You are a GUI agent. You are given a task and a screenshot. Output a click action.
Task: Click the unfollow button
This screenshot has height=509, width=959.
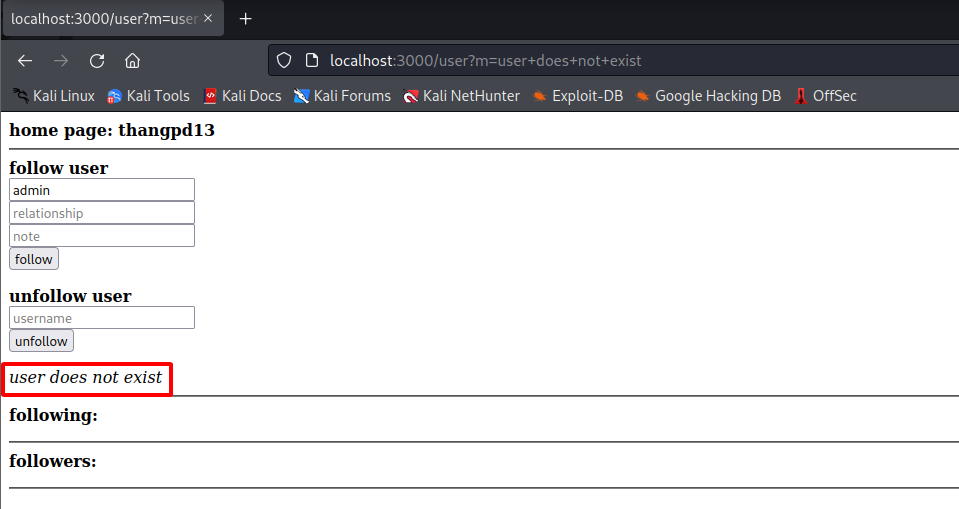click(41, 341)
